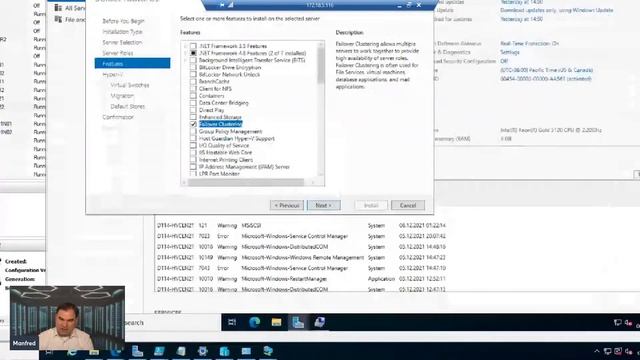Open the Settings link under Diagnostics
This screenshot has width=640, height=360.
coord(510,52)
